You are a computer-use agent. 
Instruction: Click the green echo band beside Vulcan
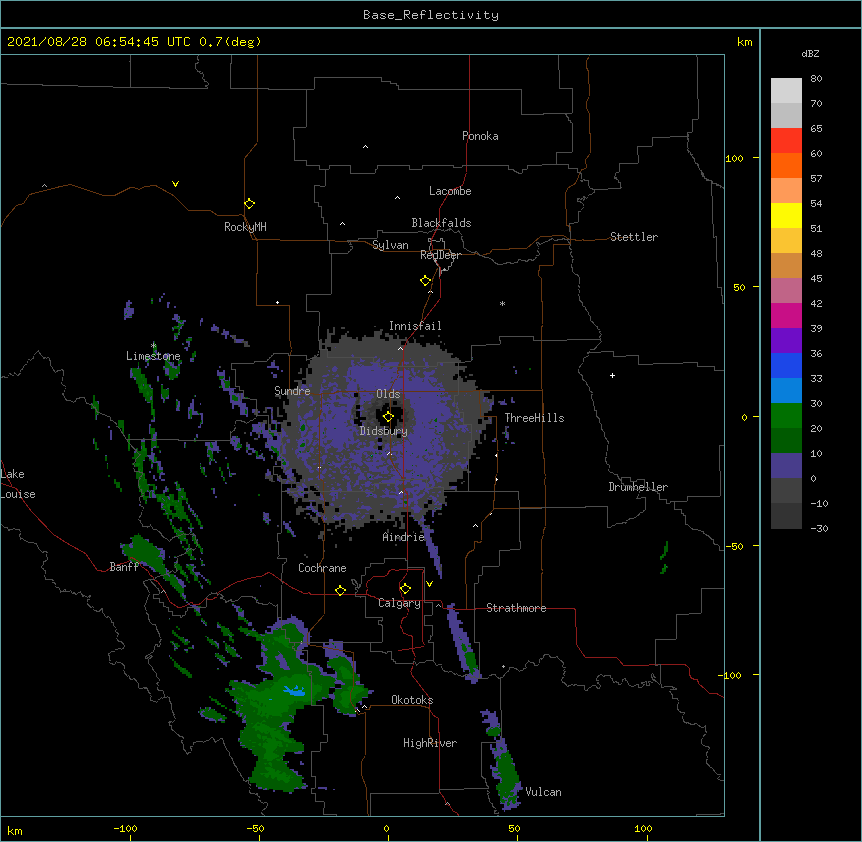pos(506,775)
